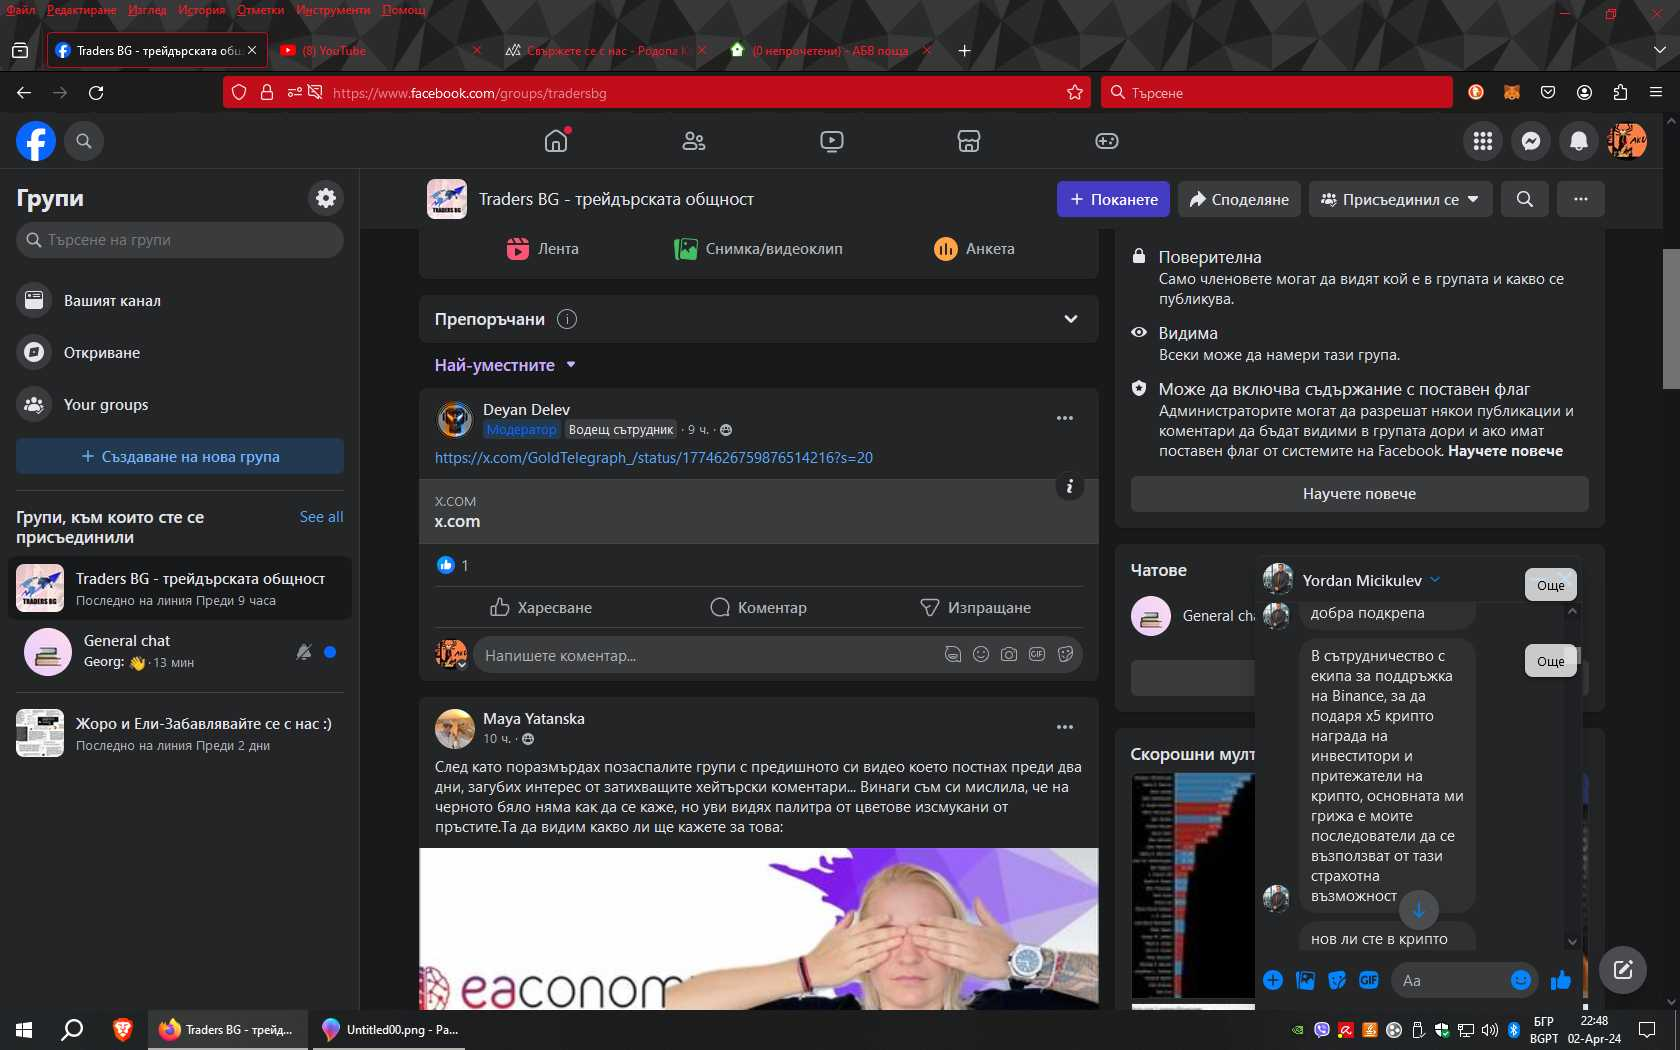Open Windows Start menu
Image resolution: width=1680 pixels, height=1050 pixels.
click(24, 1029)
